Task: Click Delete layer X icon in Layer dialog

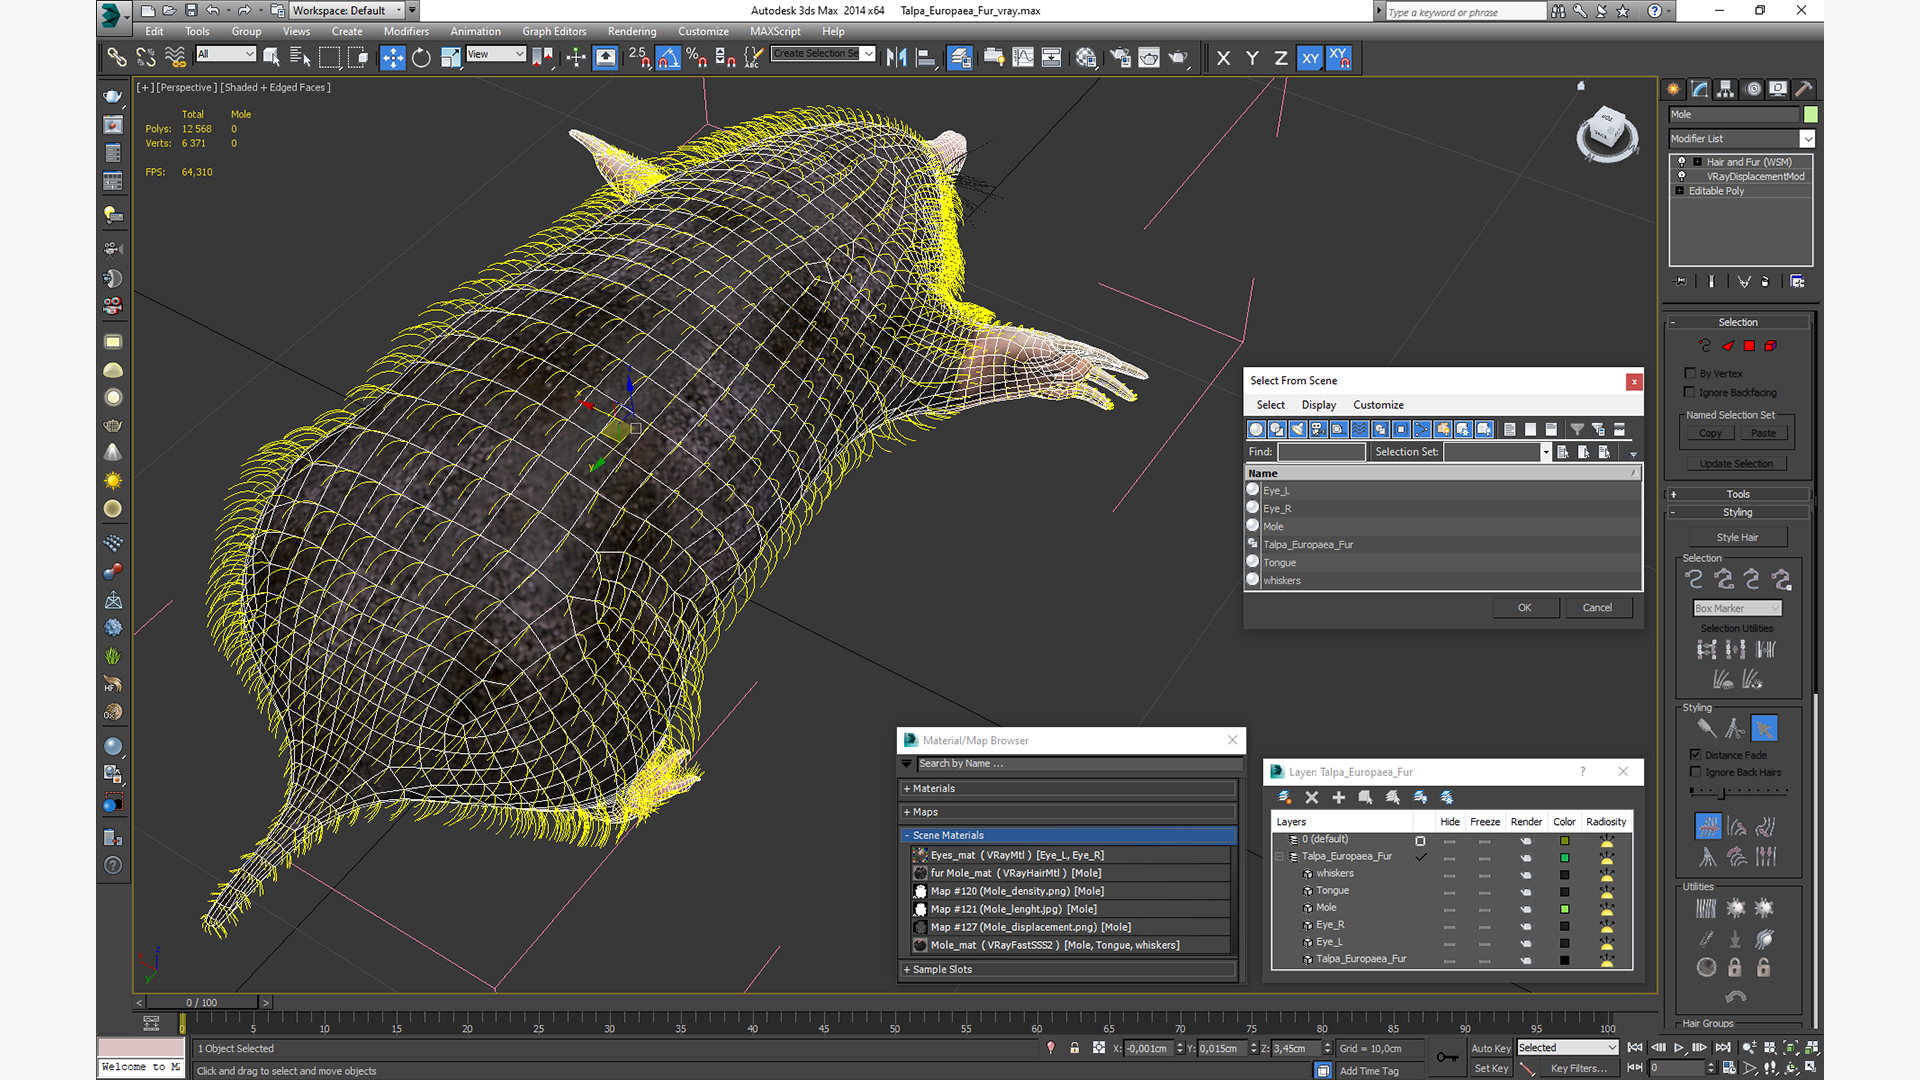Action: click(1312, 797)
